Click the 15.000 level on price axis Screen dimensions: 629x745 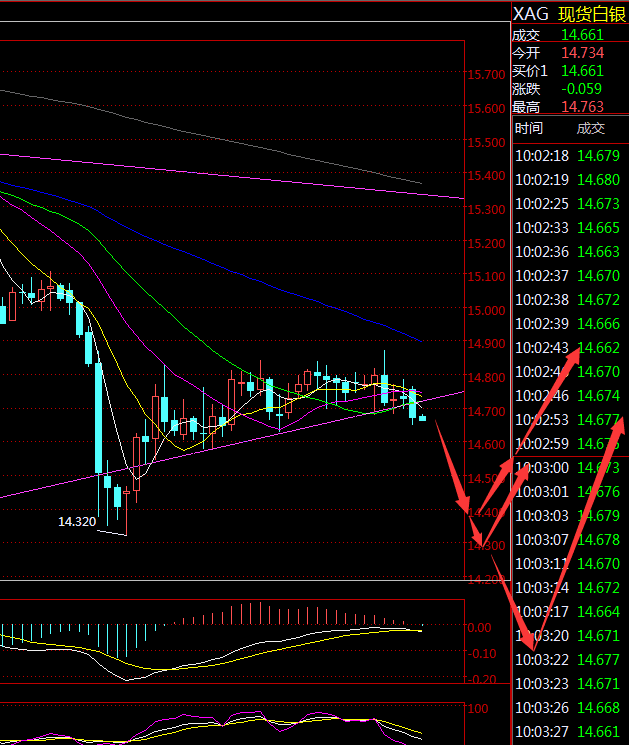[x=485, y=310]
